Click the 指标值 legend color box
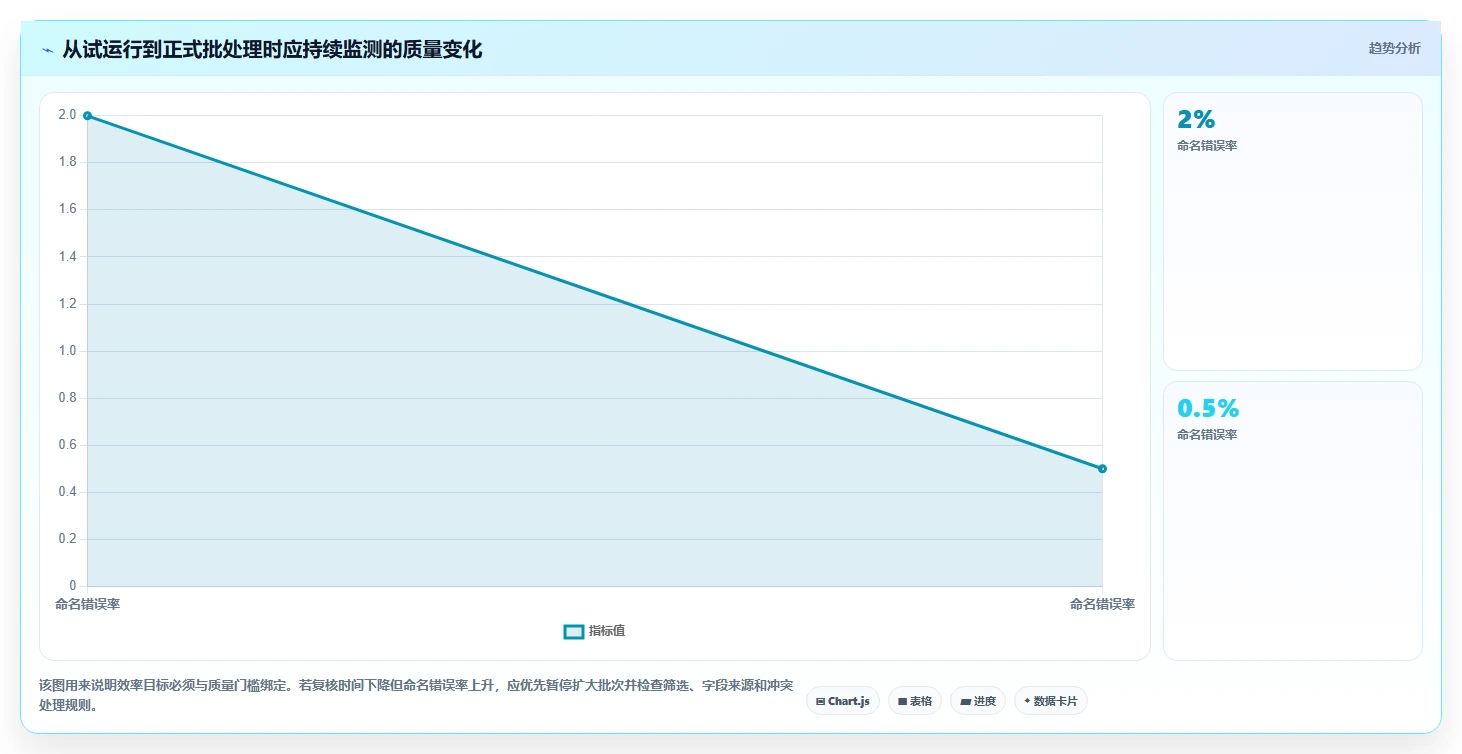 tap(574, 631)
